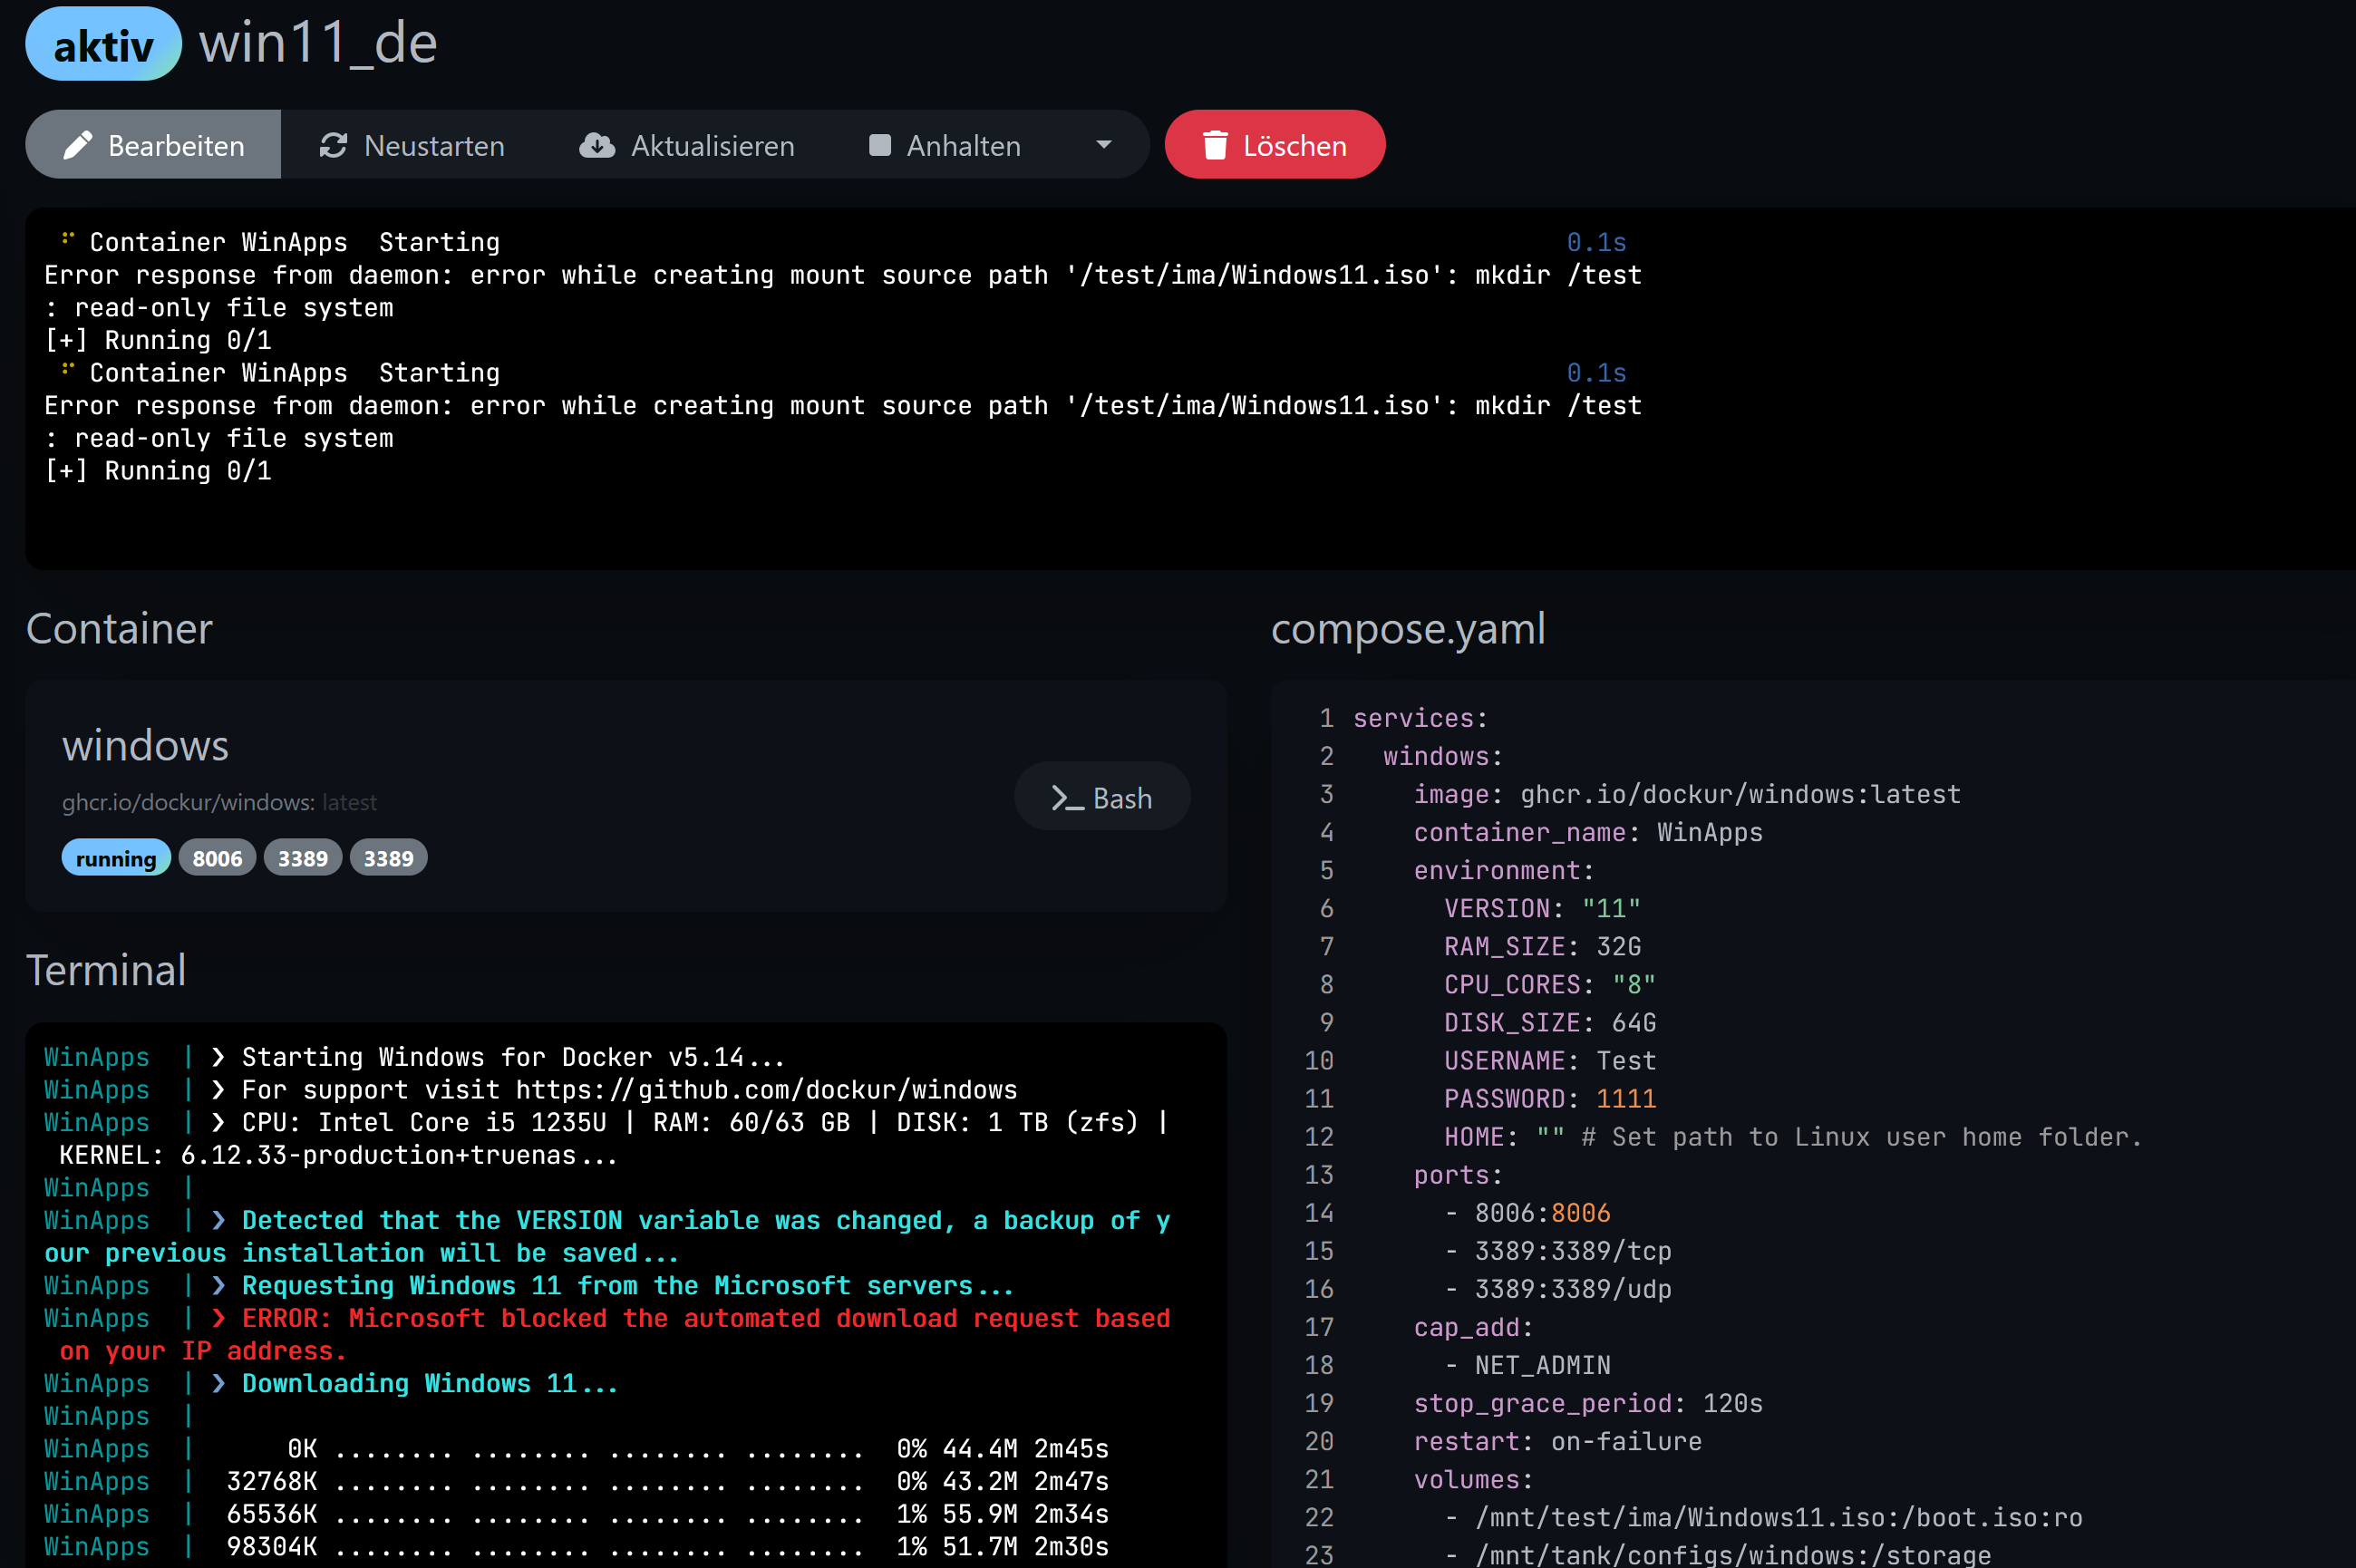Viewport: 2356px width, 1568px height.
Task: Expand the dropdown caret next to Anhalten
Action: (1104, 146)
